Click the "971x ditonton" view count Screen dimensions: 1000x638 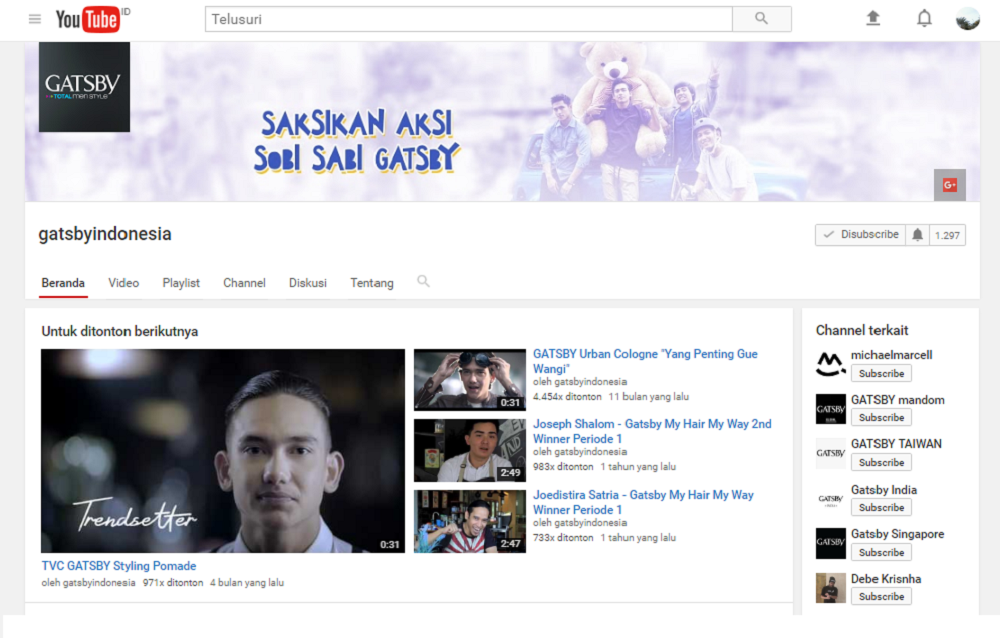pyautogui.click(x=173, y=582)
